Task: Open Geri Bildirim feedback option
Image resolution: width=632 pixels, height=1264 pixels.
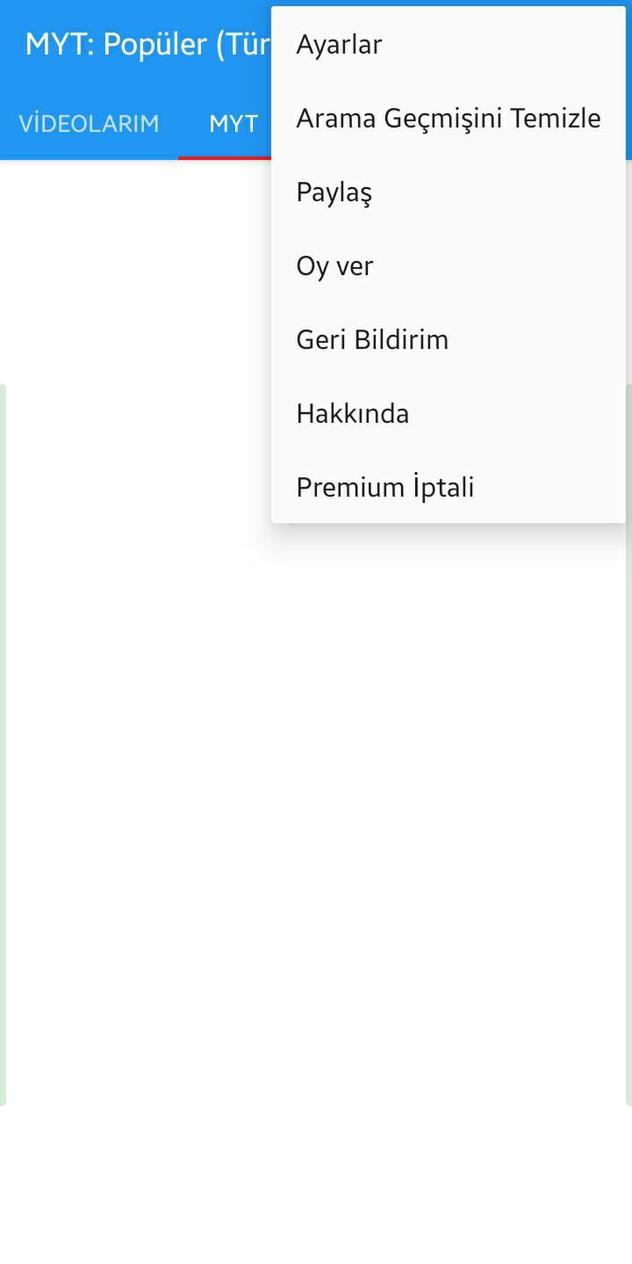Action: click(x=372, y=339)
